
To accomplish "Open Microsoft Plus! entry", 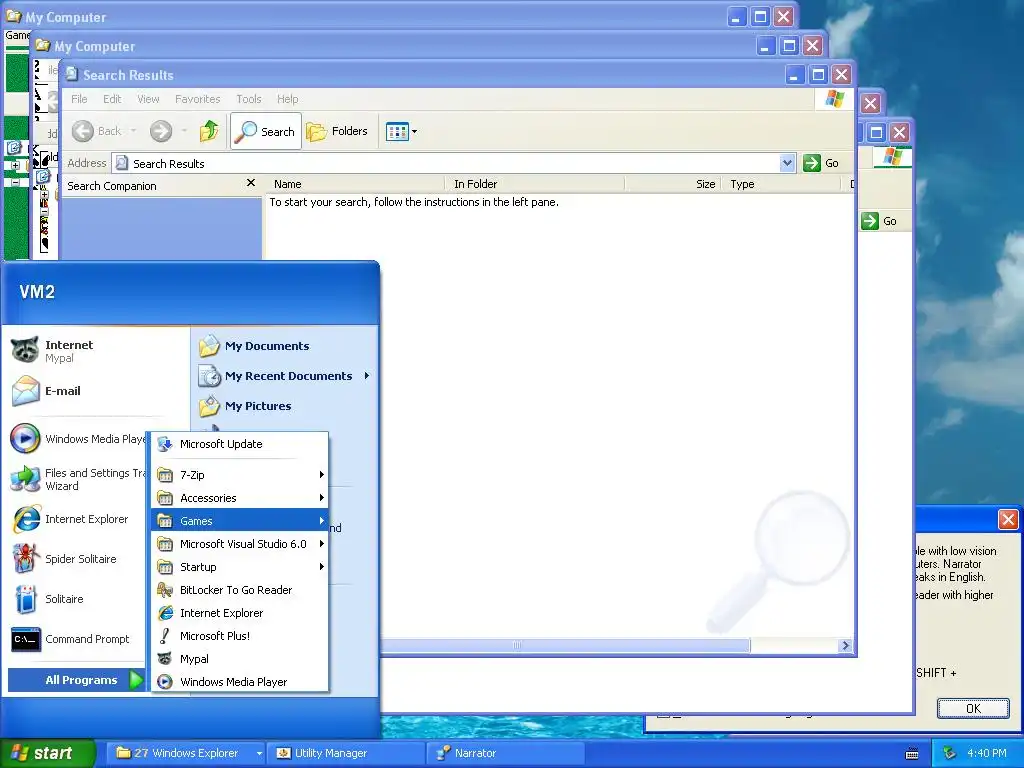I will coord(240,635).
